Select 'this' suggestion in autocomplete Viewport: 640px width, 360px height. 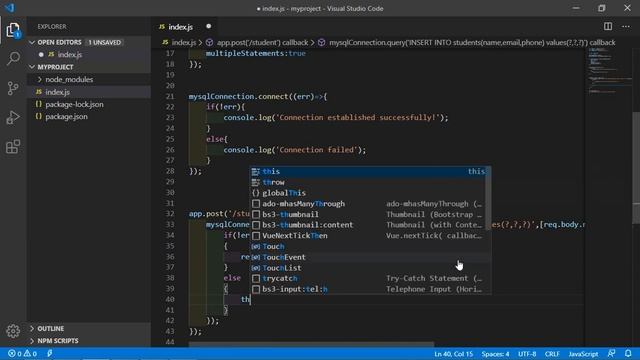368,171
